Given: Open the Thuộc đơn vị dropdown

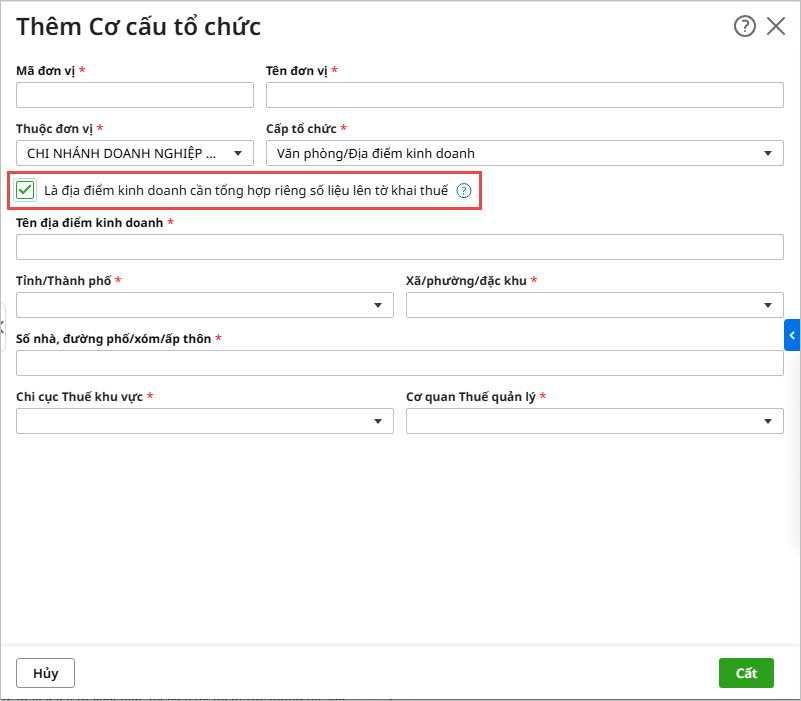Looking at the screenshot, I should pos(238,153).
